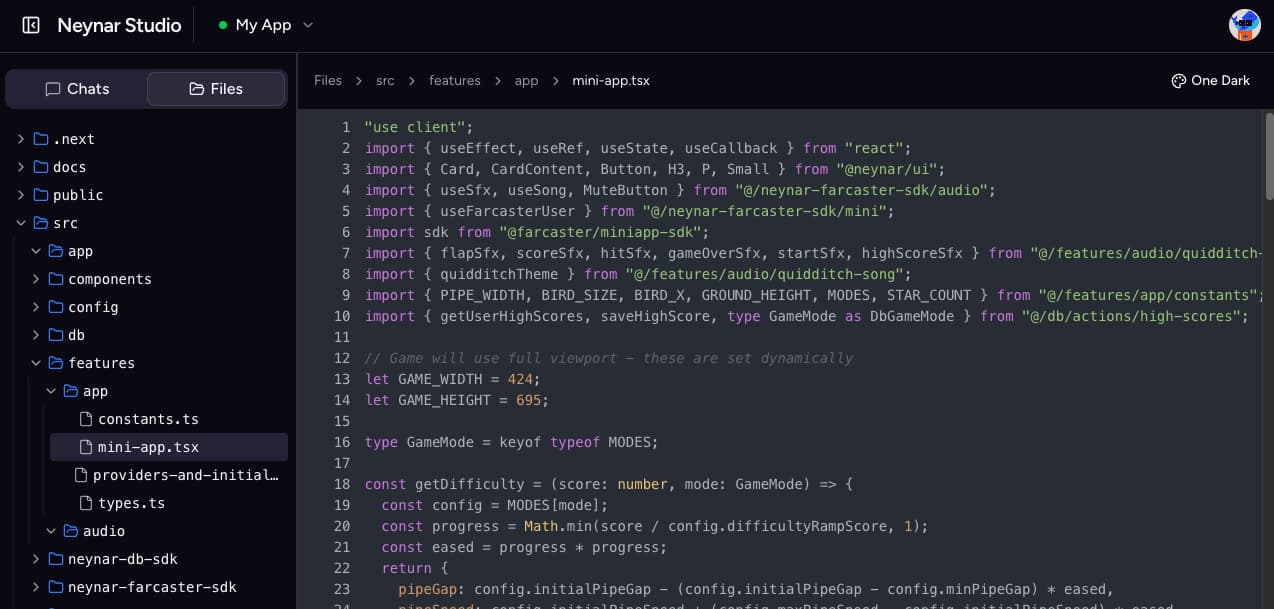
Task: Select the neynar-db-sdk folder
Action: (122, 559)
